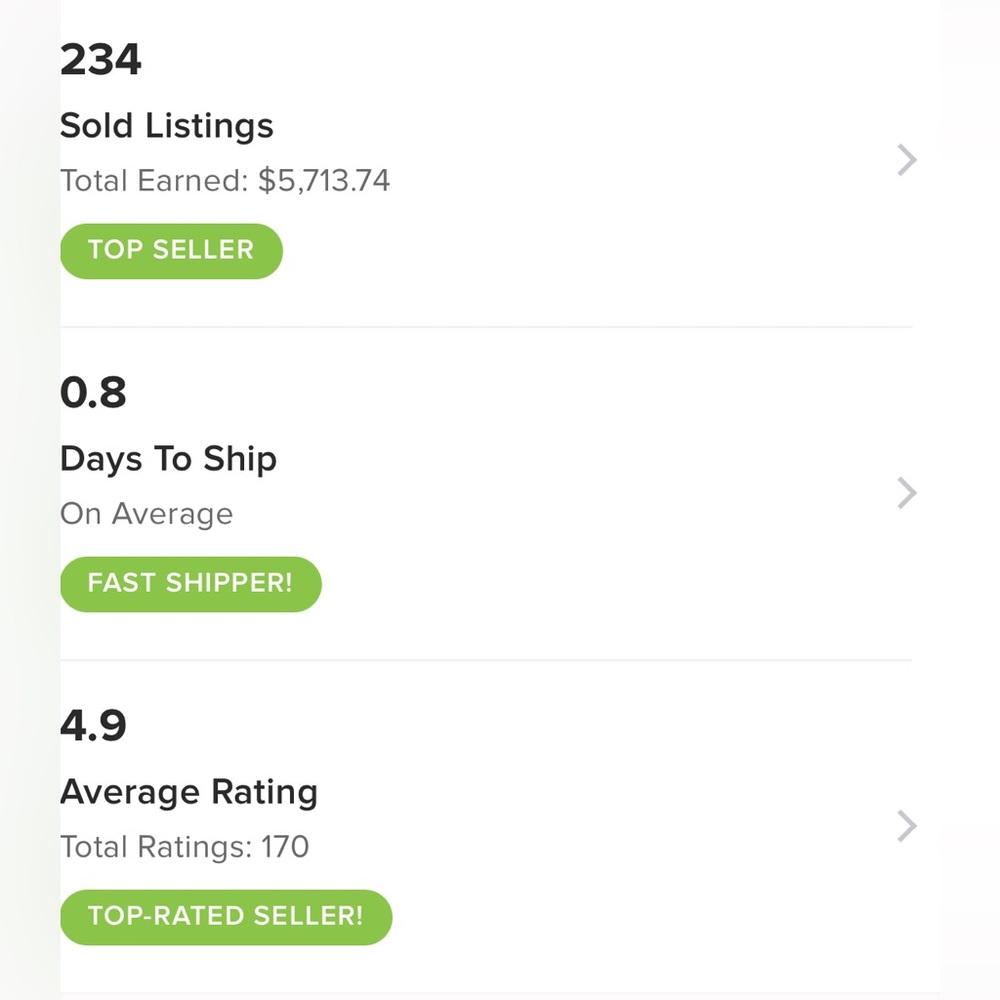1000x1000 pixels.
Task: Click the TOP SELLER badge
Action: coord(170,250)
